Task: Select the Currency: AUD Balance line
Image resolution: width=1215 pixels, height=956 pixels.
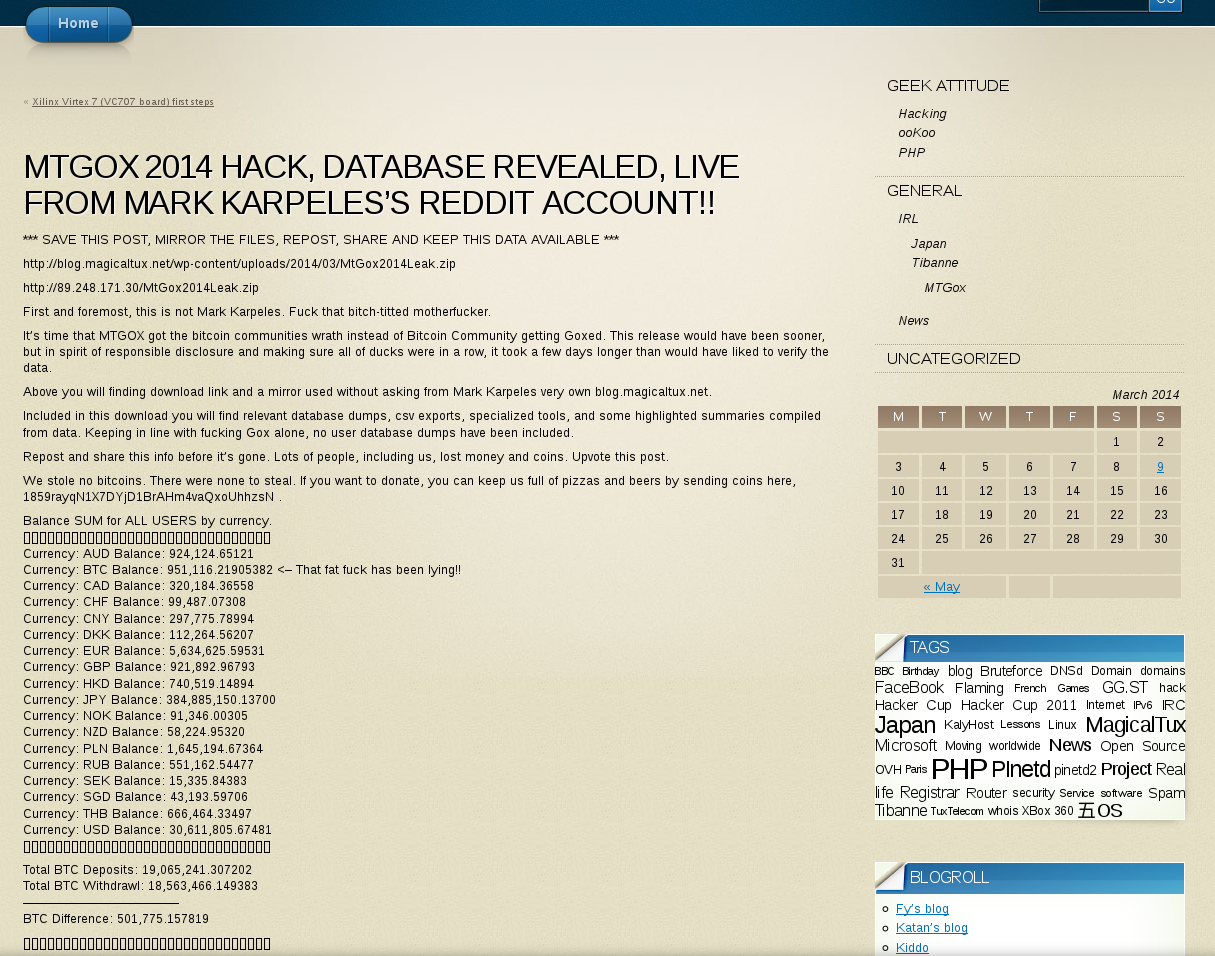Action: pos(138,554)
